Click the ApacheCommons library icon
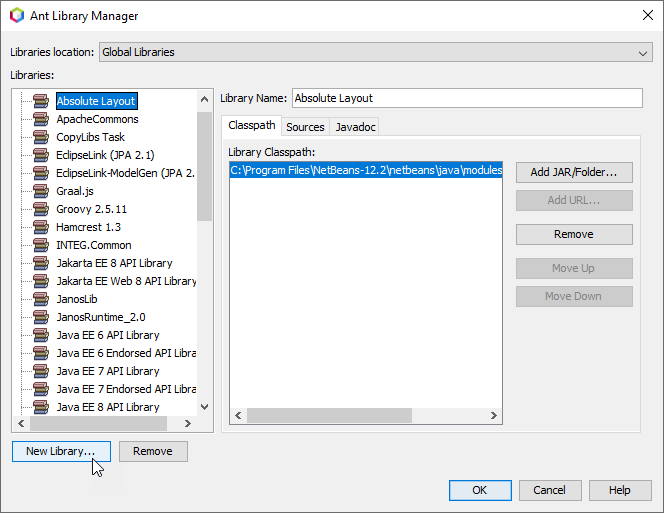The height and width of the screenshot is (513, 664). coord(41,119)
